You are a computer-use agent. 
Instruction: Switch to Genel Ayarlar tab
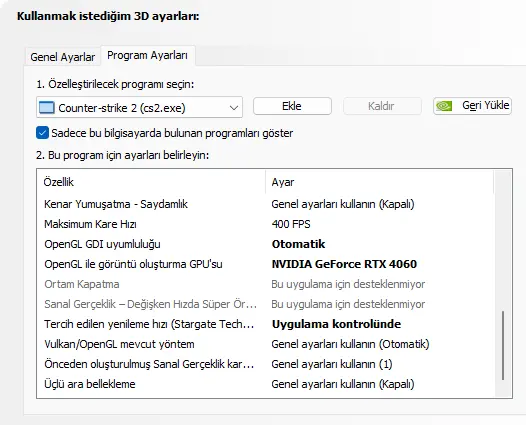pos(63,57)
